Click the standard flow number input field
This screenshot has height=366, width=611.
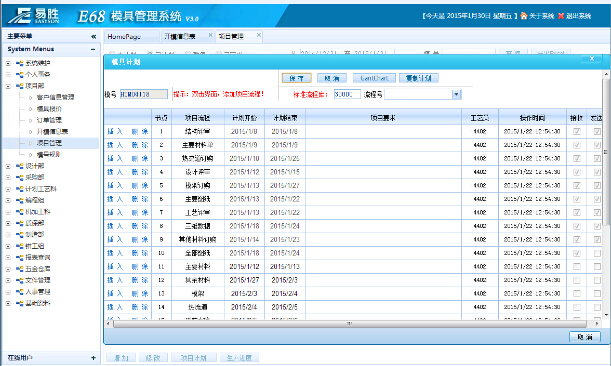point(347,94)
